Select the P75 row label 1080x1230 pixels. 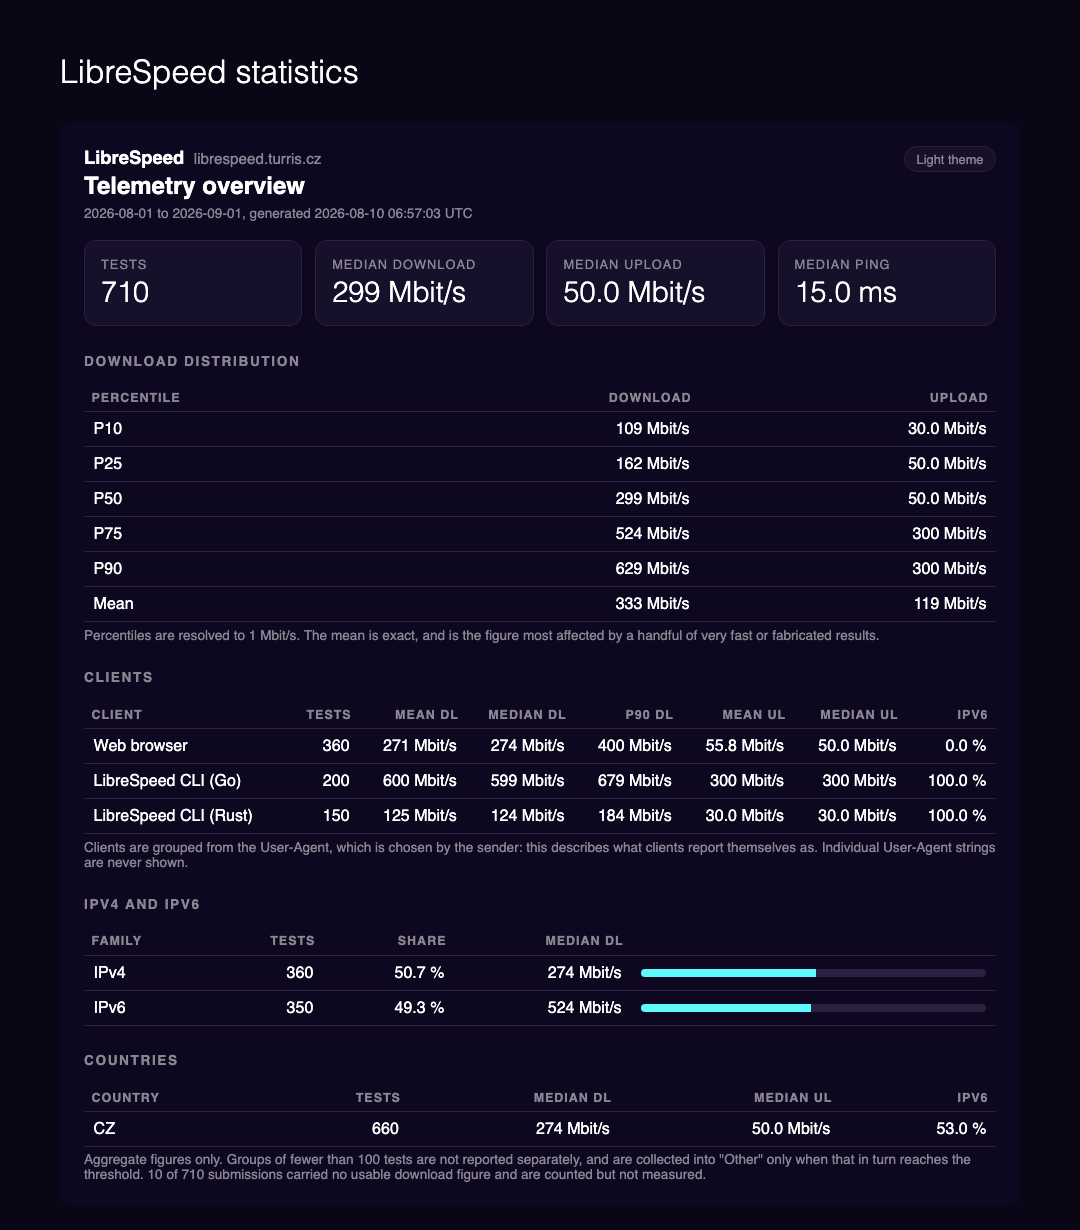tap(108, 534)
